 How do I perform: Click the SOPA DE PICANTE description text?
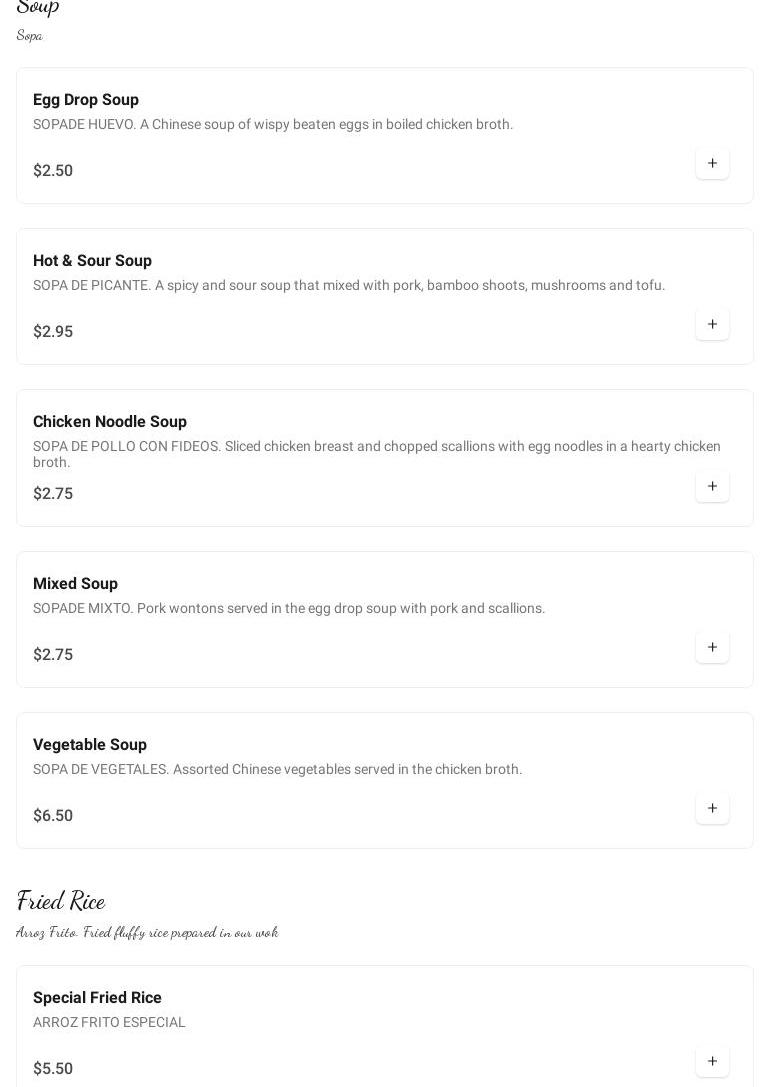pyautogui.click(x=349, y=286)
